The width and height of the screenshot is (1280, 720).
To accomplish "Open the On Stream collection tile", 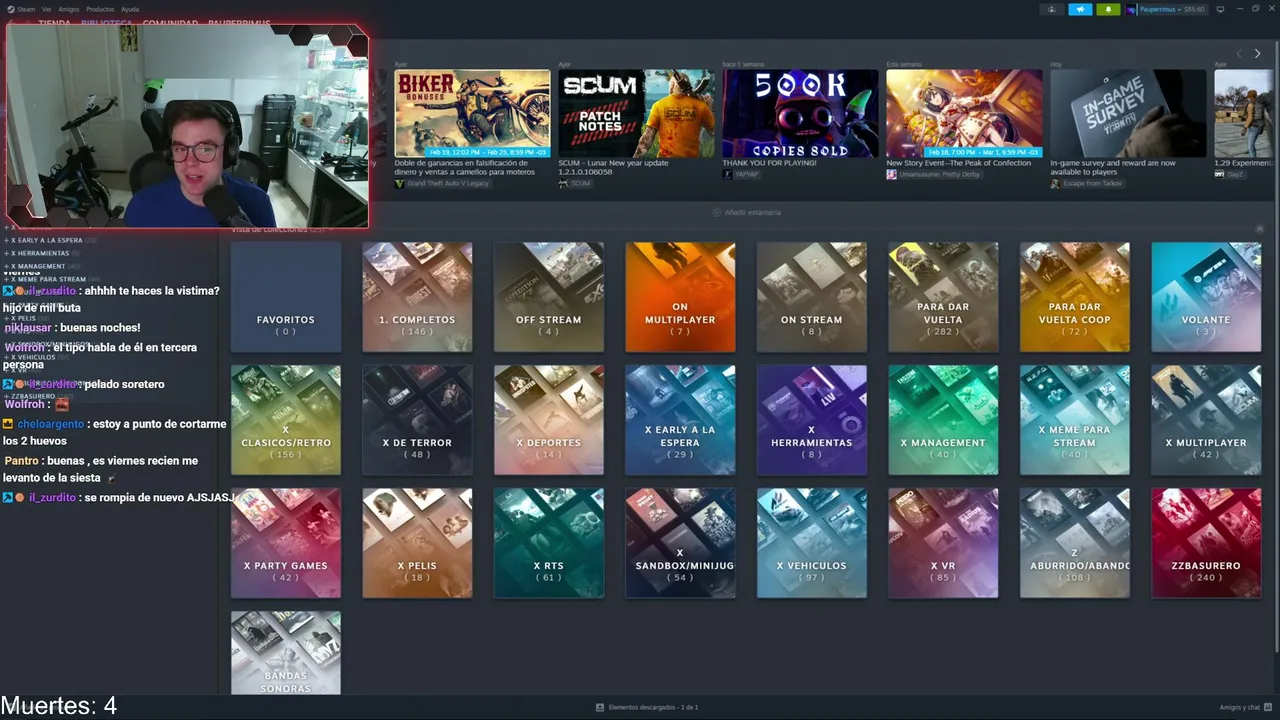I will point(812,297).
